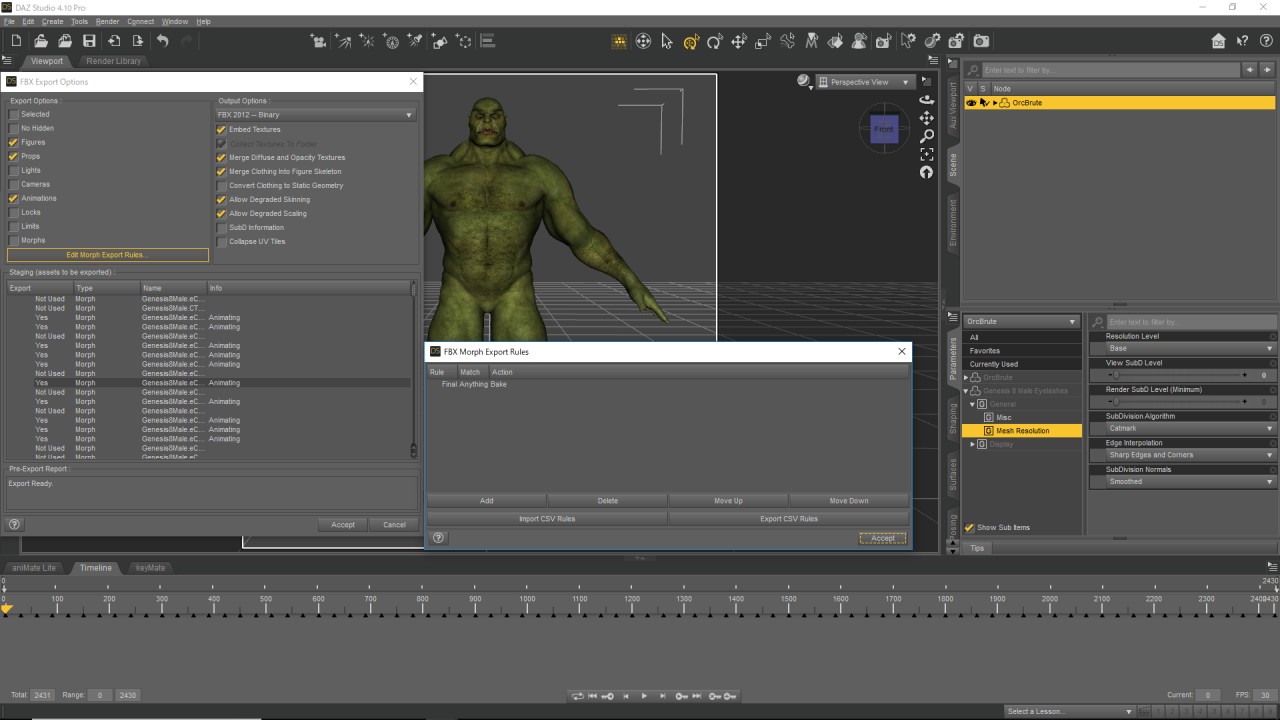Open the FBX 2012 -- Binary format dropdown
Viewport: 1280px width, 720px height.
click(316, 115)
